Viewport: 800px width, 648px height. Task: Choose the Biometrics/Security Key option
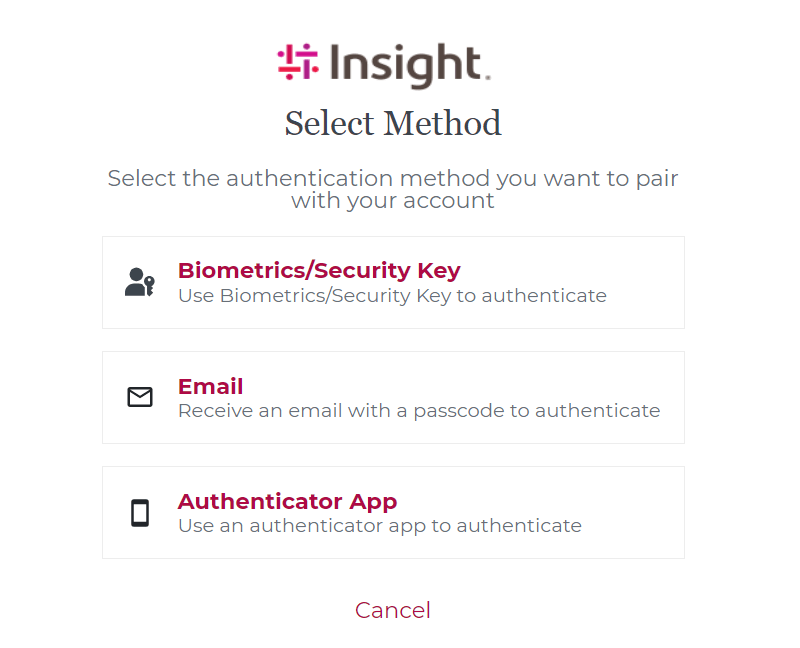coord(393,282)
